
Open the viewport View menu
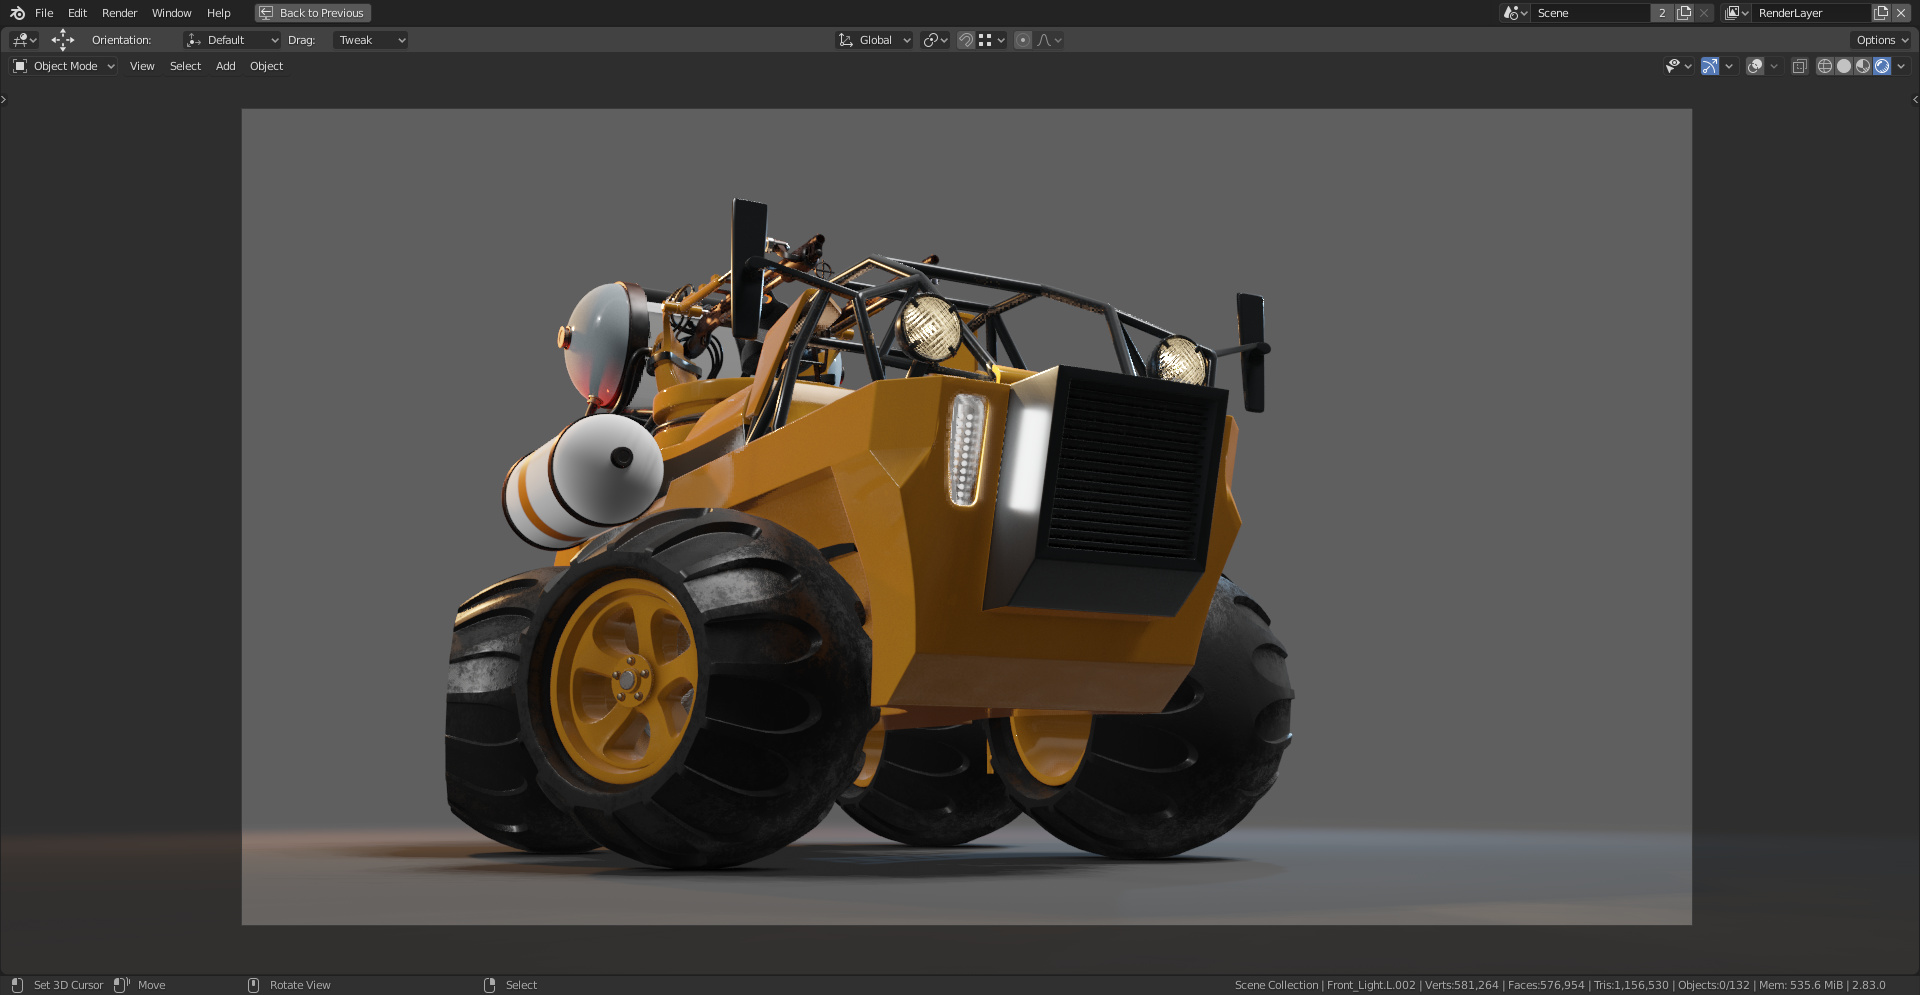point(142,66)
